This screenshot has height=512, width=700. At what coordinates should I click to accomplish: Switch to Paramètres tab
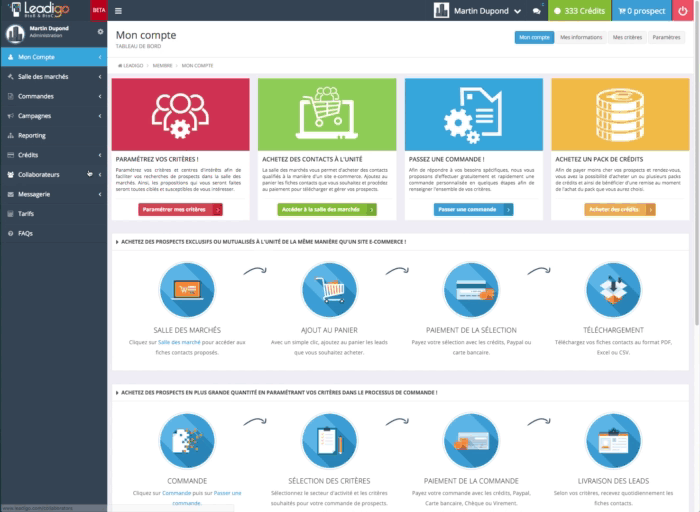(x=666, y=37)
